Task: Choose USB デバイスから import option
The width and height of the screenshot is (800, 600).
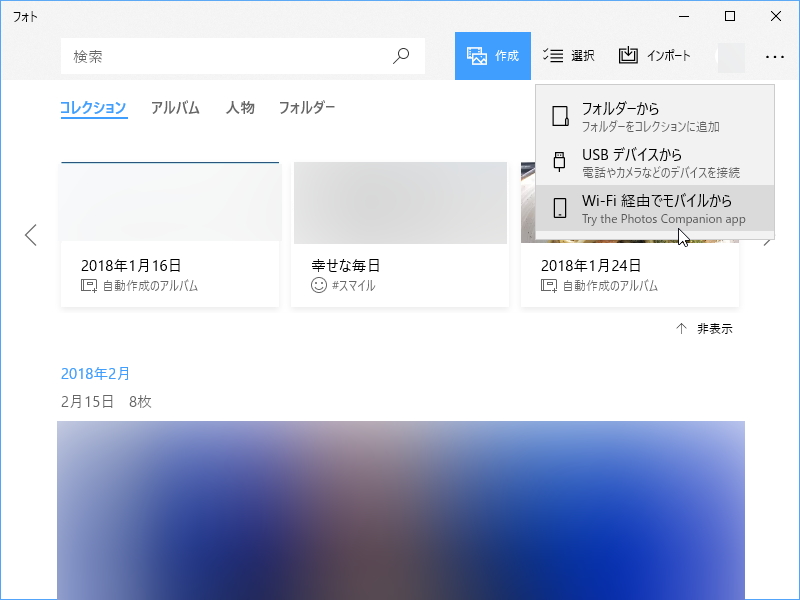Action: (x=630, y=162)
